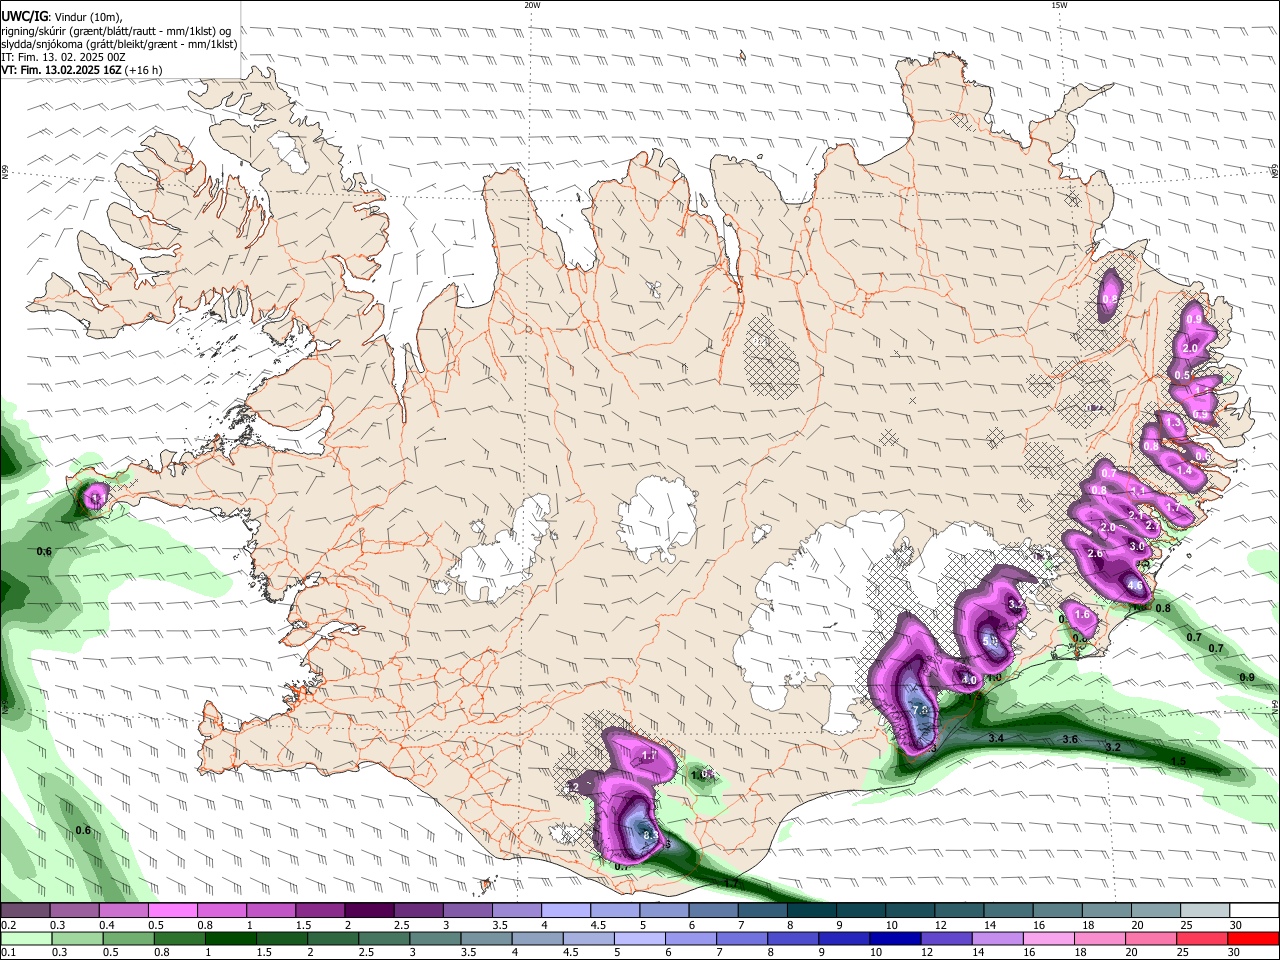1280x960 pixels.
Task: Click the 3.0 snowfall value
Action: (1137, 546)
